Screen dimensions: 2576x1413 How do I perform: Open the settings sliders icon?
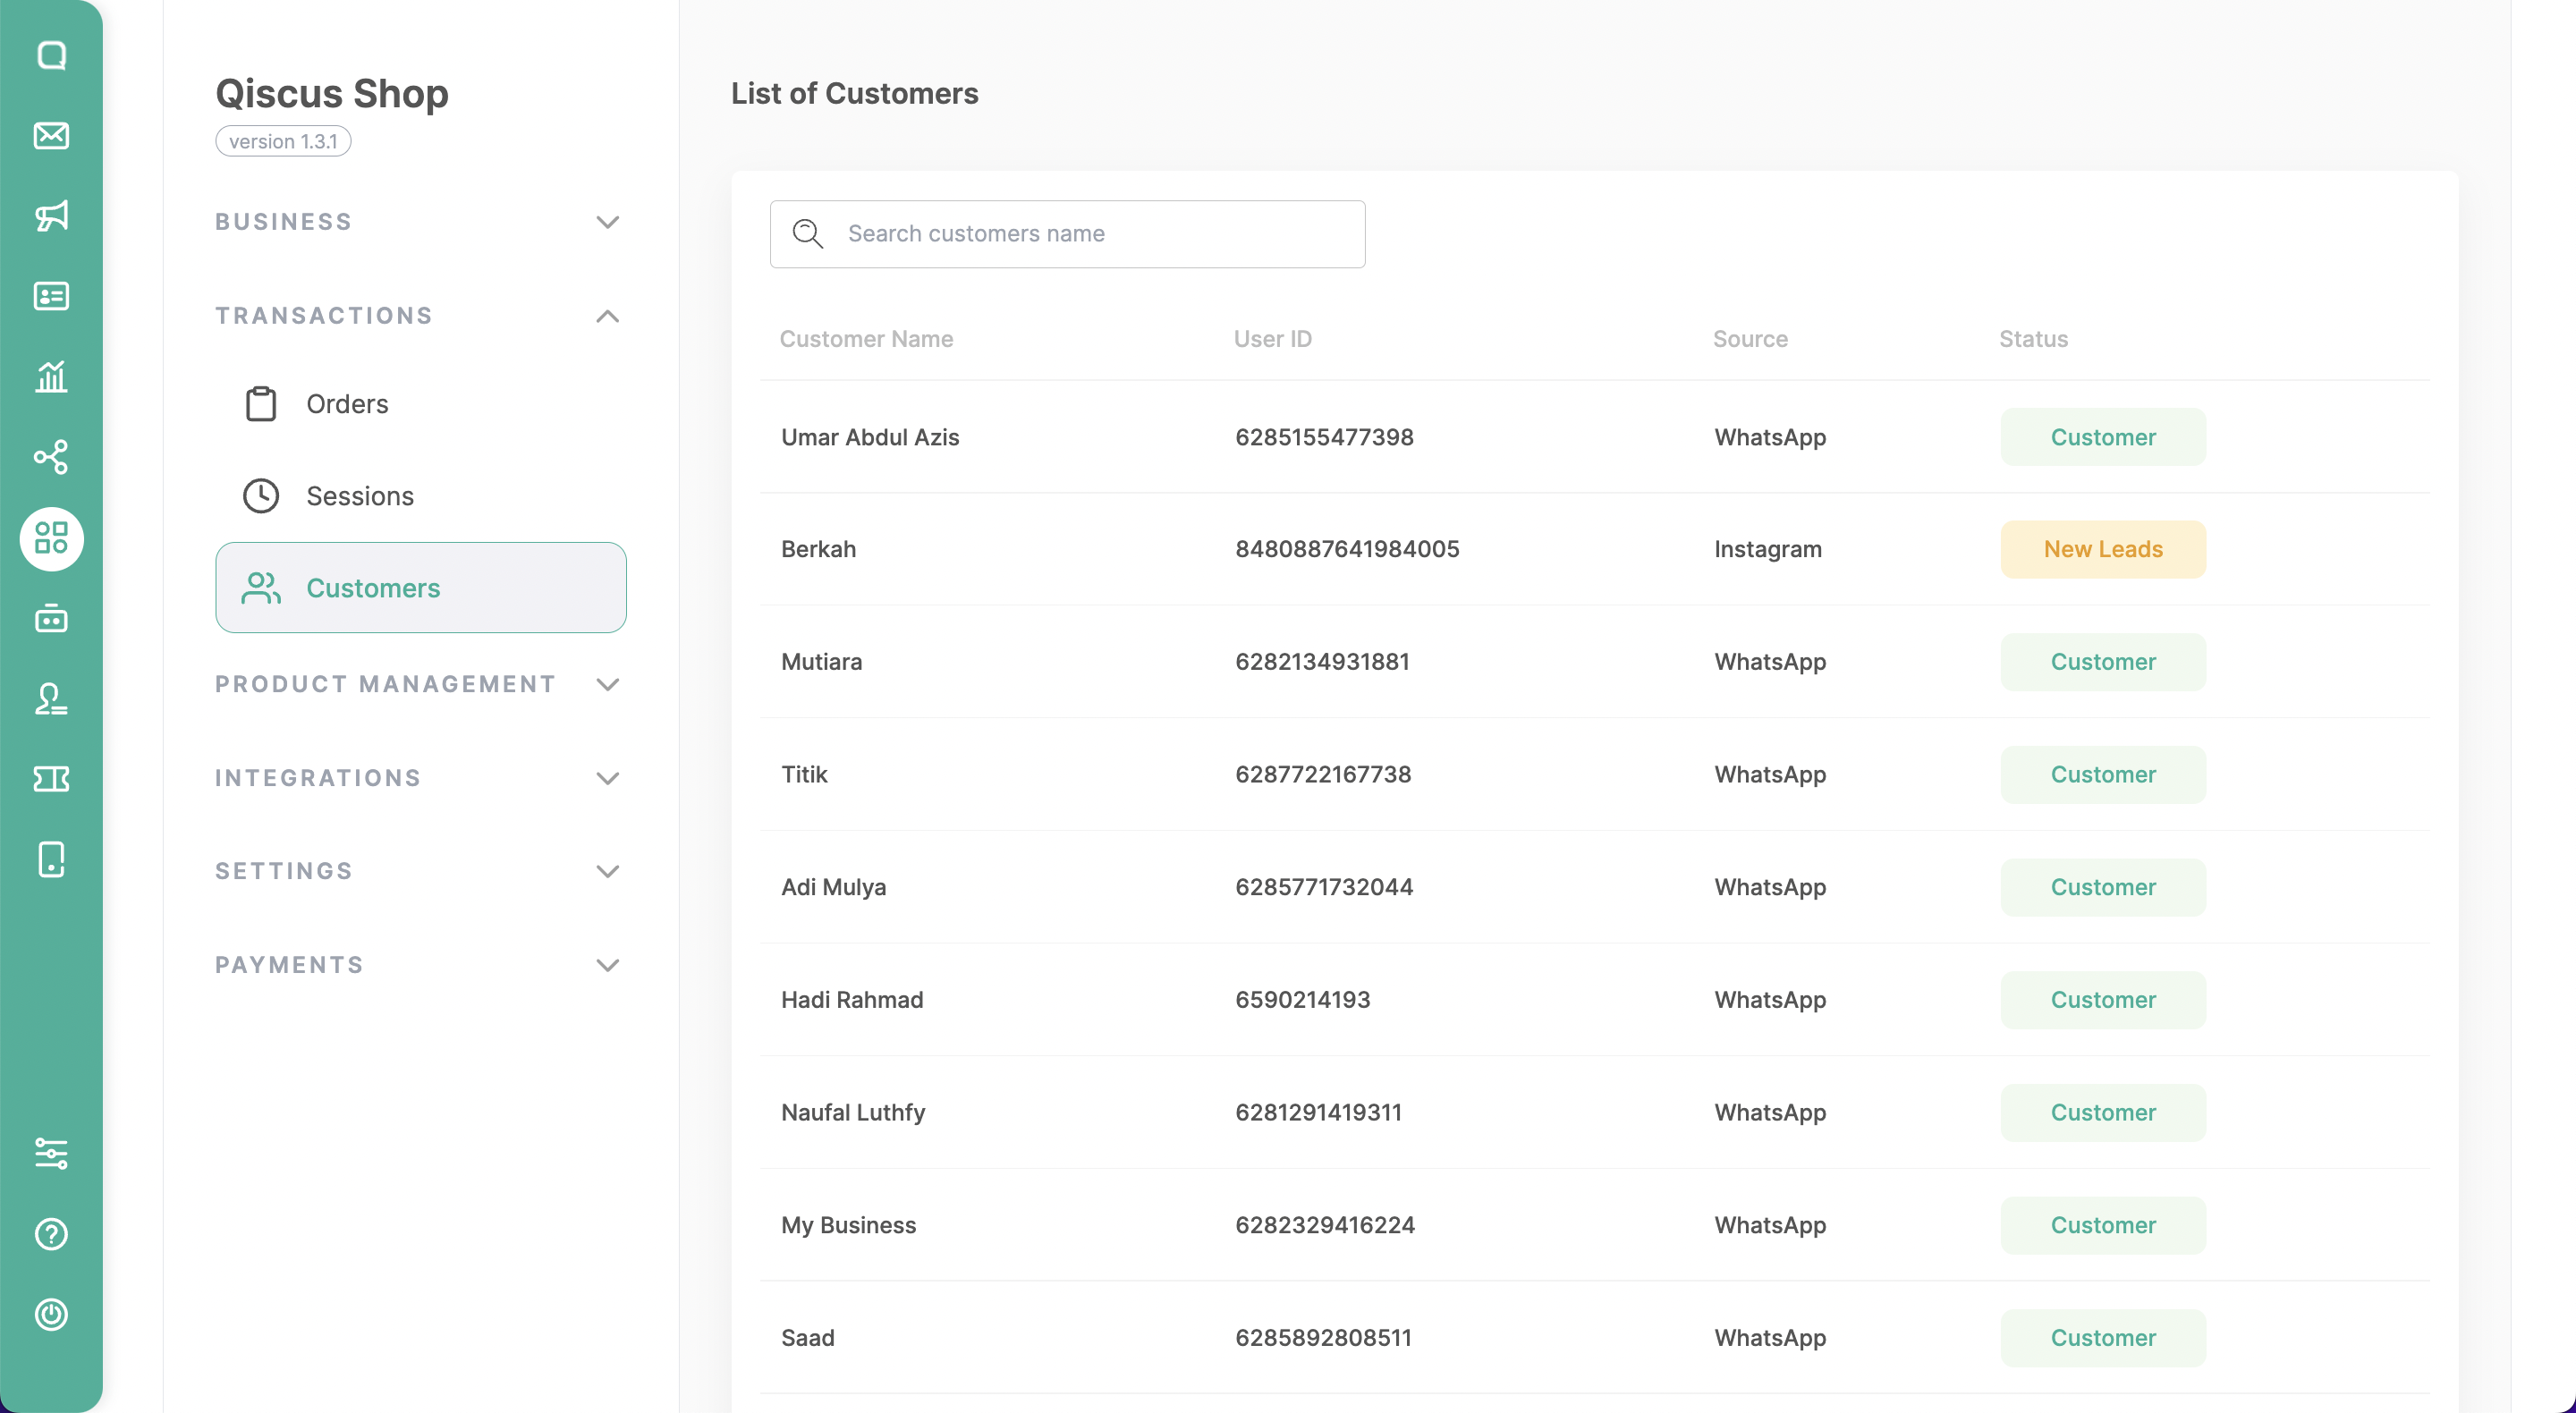[x=51, y=1153]
